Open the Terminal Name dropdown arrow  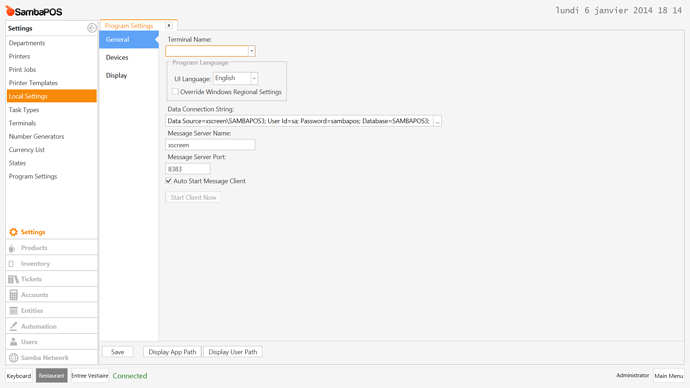coord(252,51)
